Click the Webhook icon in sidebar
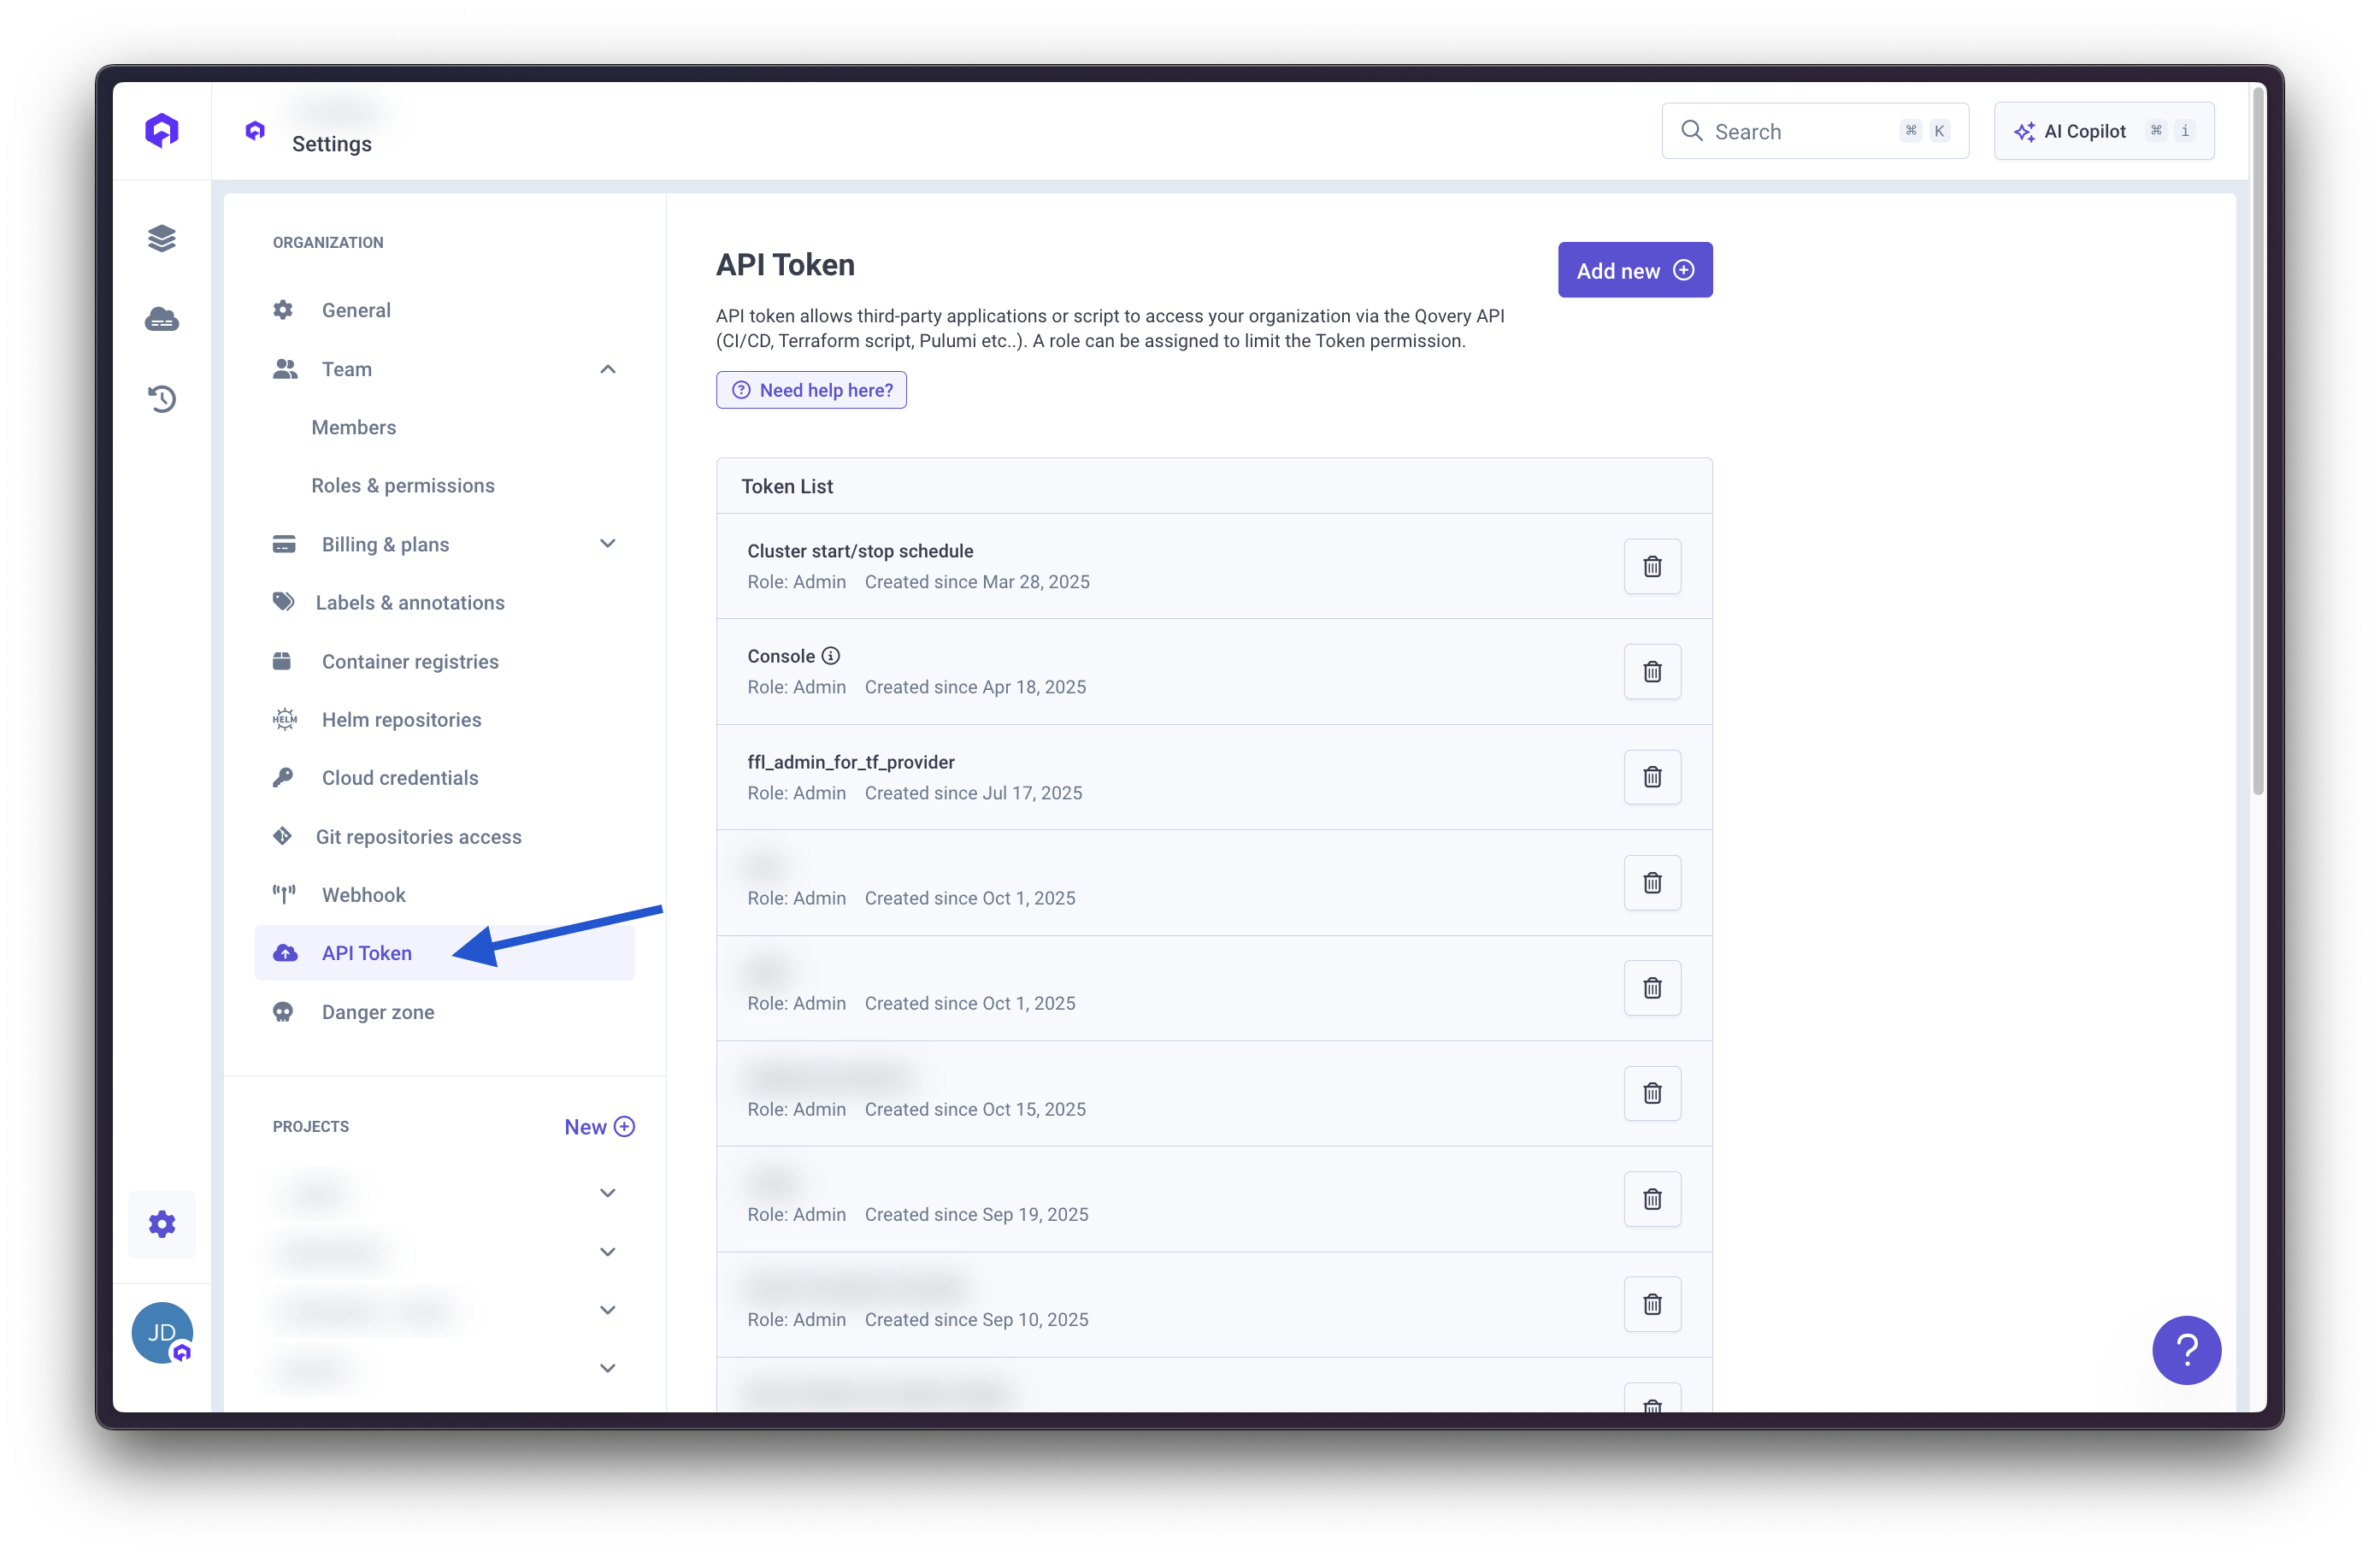The height and width of the screenshot is (1556, 2380). (284, 894)
